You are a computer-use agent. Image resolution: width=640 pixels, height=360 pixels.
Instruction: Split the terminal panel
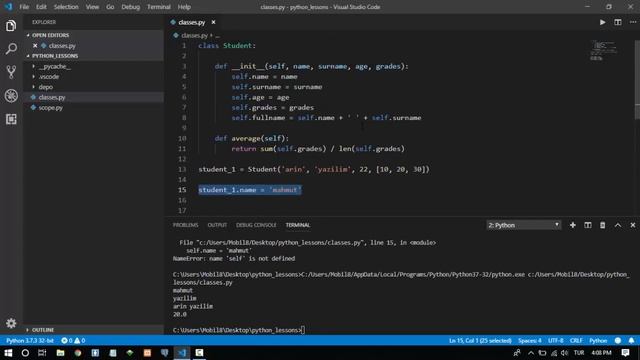tap(588, 225)
